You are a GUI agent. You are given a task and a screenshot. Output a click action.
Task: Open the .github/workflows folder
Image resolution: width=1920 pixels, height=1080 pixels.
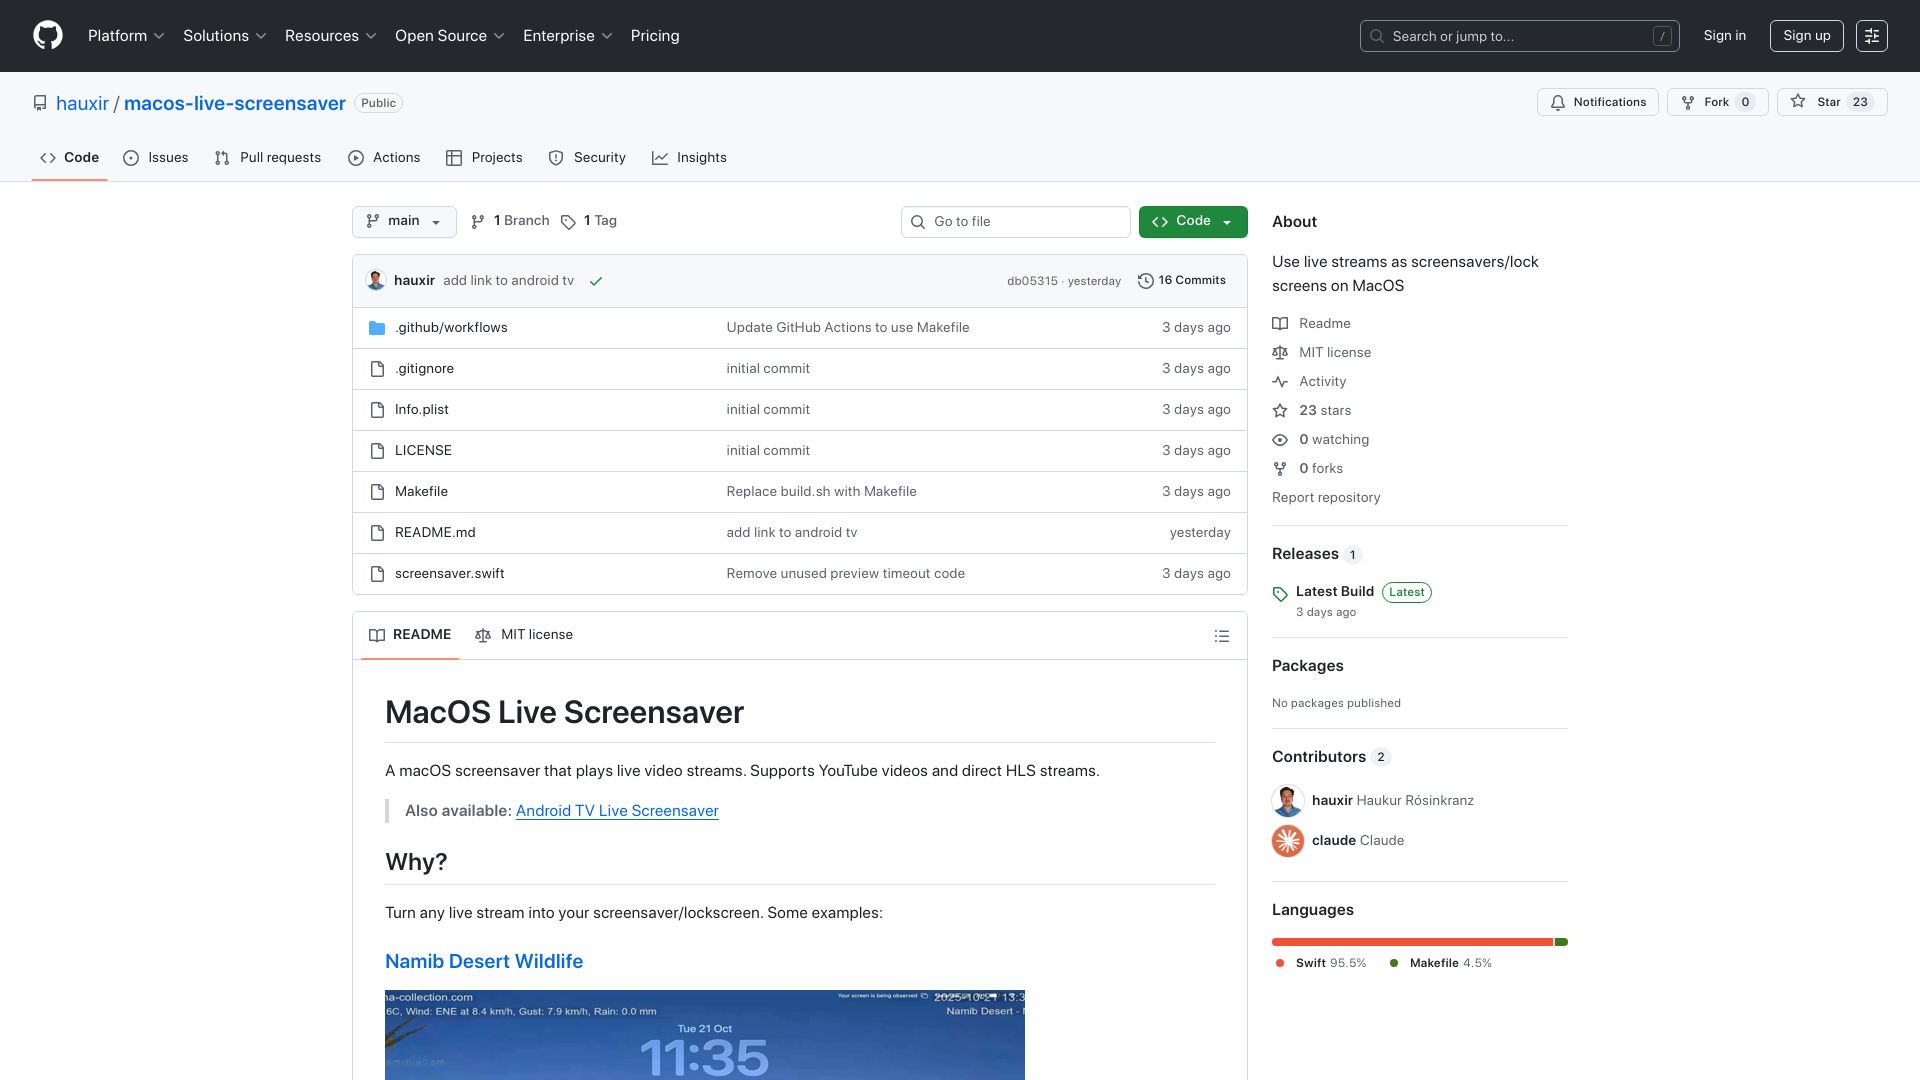point(451,328)
